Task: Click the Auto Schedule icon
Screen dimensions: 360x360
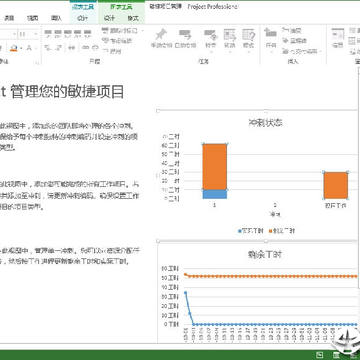Action: (x=185, y=34)
